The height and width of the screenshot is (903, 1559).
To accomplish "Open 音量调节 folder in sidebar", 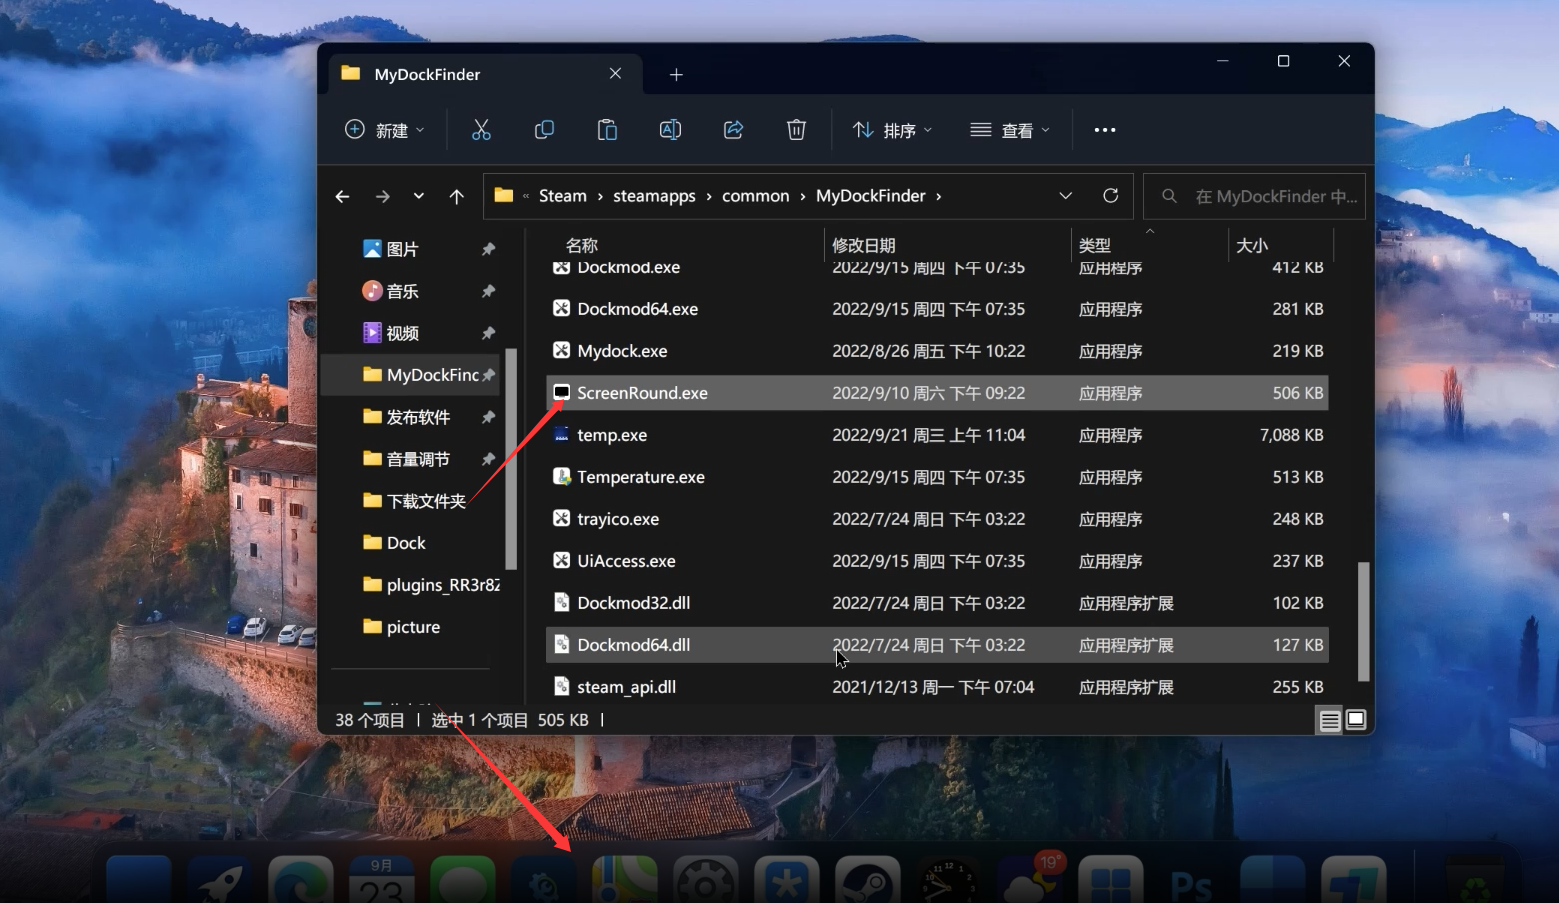I will pyautogui.click(x=418, y=459).
